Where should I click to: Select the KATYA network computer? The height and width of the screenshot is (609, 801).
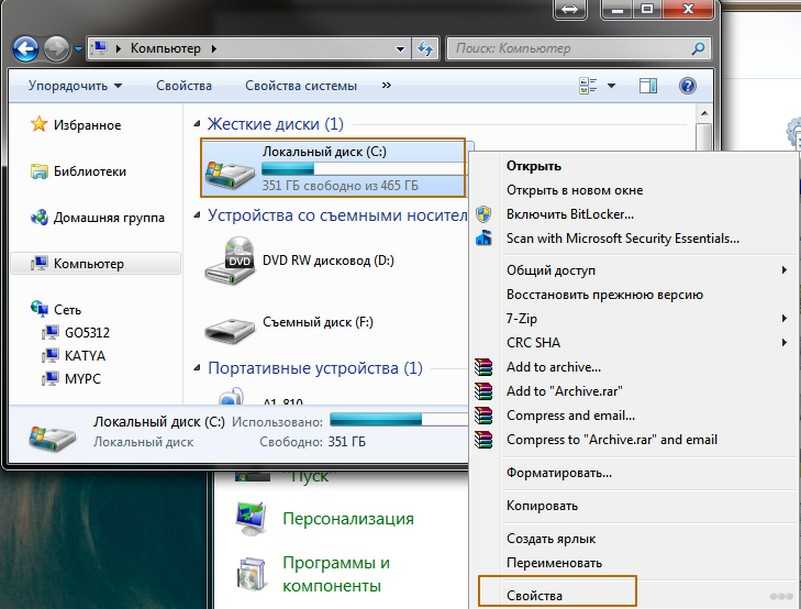pyautogui.click(x=87, y=355)
